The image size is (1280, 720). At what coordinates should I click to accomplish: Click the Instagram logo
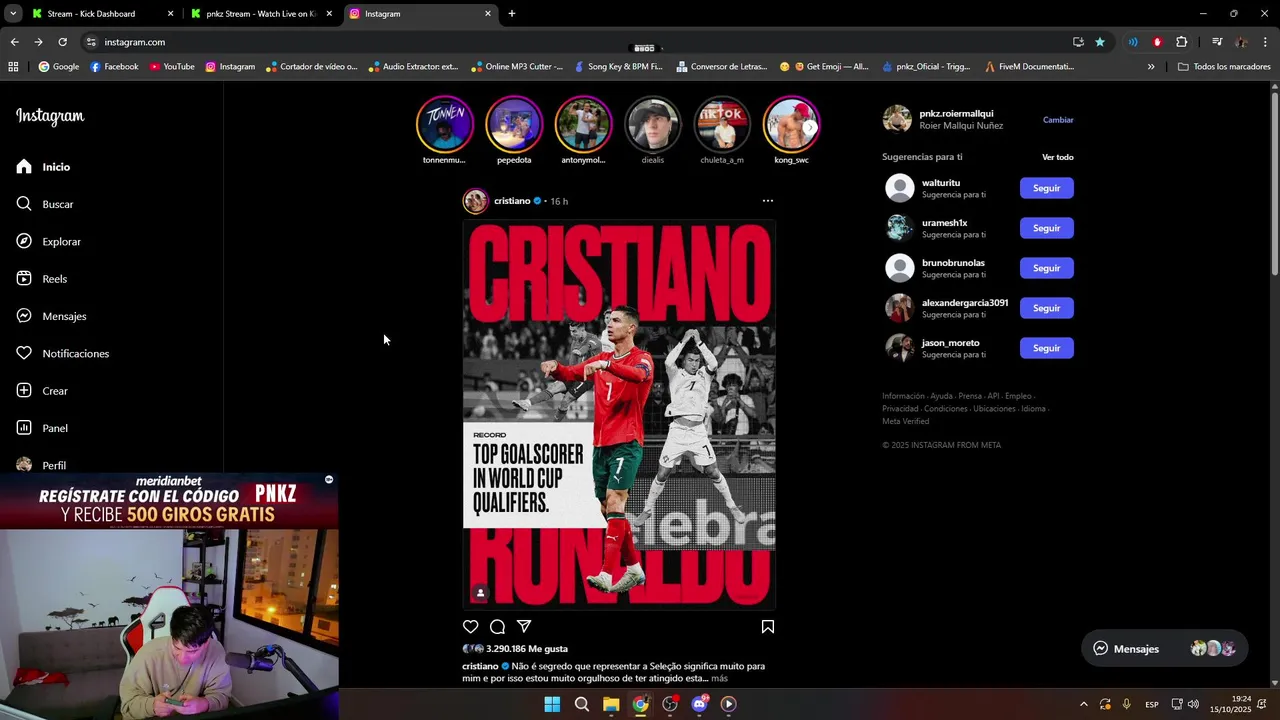50,116
